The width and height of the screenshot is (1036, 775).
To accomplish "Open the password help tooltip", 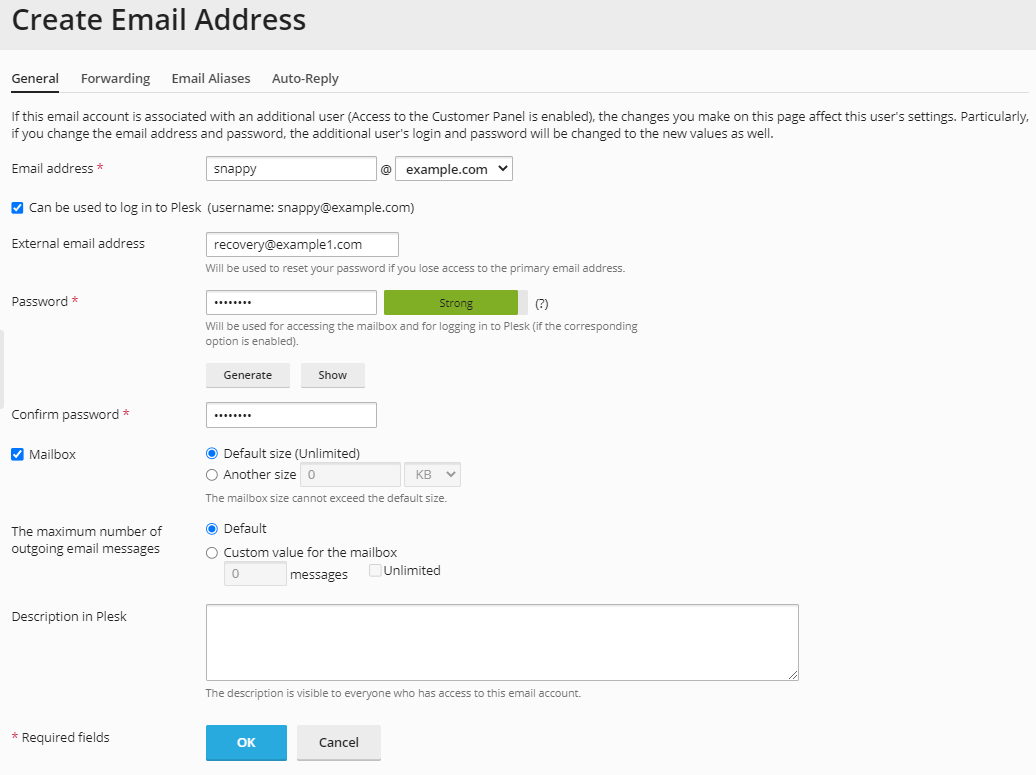I will point(540,302).
